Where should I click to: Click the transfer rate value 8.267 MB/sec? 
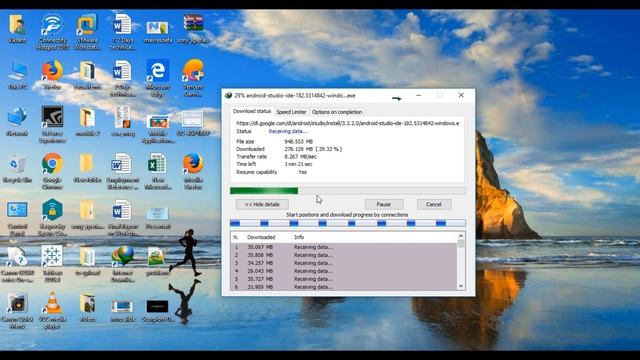tap(300, 157)
